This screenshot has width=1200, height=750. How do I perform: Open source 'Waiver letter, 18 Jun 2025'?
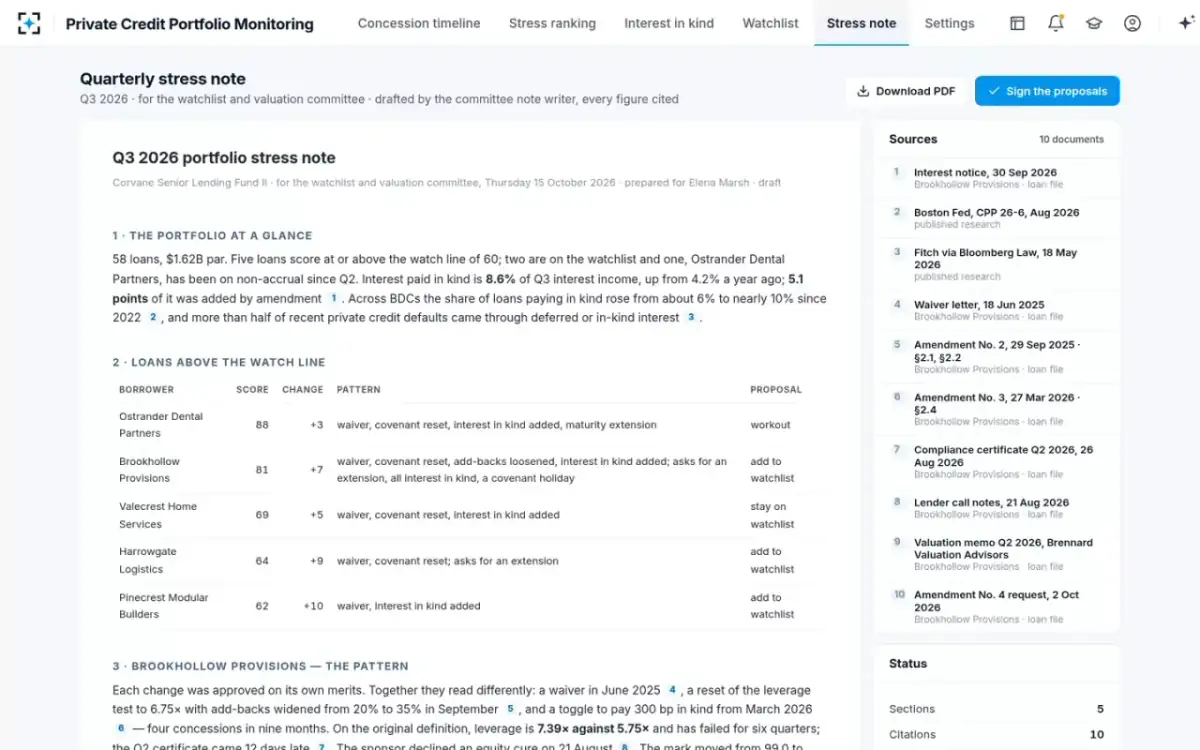tap(996, 310)
